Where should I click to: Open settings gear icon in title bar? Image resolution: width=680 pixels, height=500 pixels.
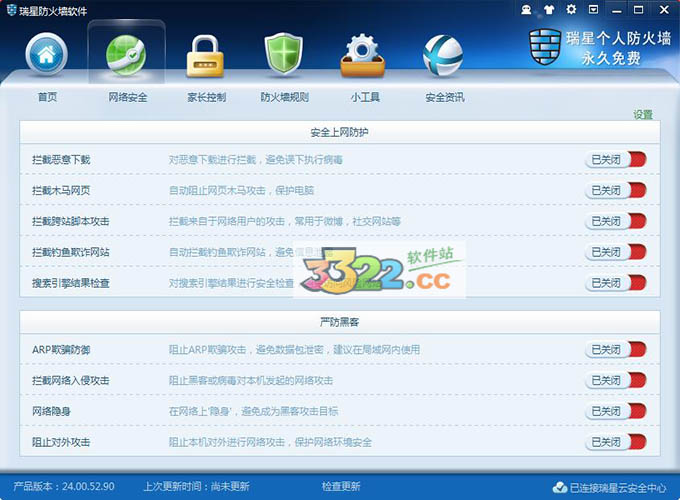(571, 9)
